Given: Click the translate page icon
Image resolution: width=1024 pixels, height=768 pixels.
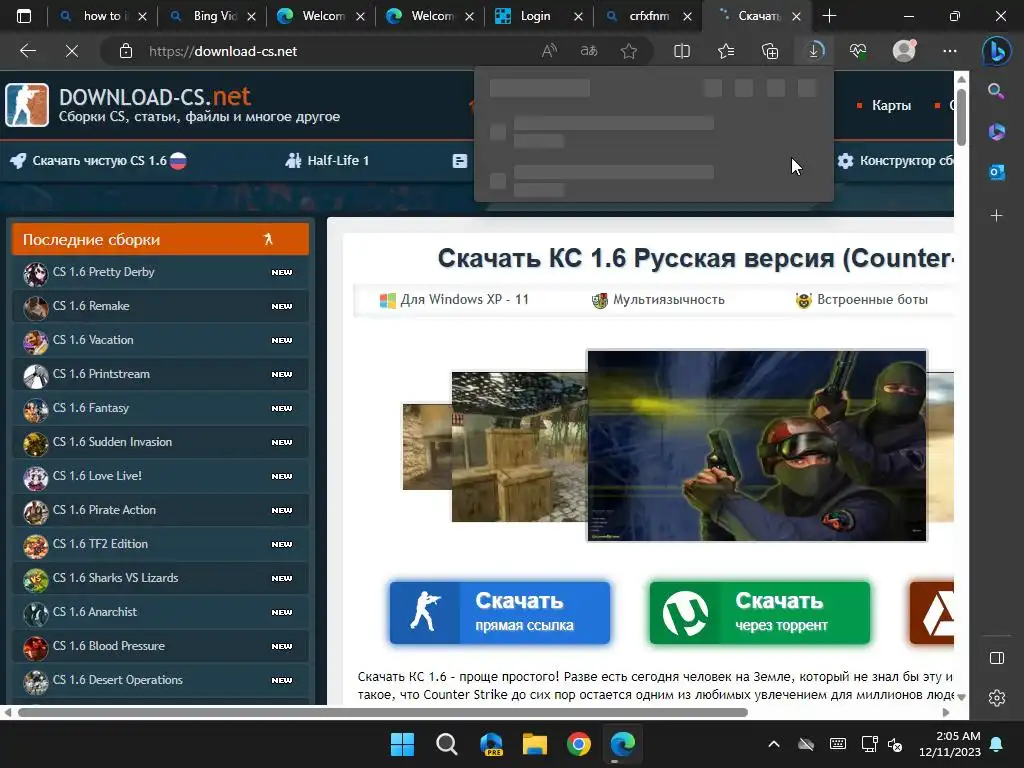Looking at the screenshot, I should point(589,51).
